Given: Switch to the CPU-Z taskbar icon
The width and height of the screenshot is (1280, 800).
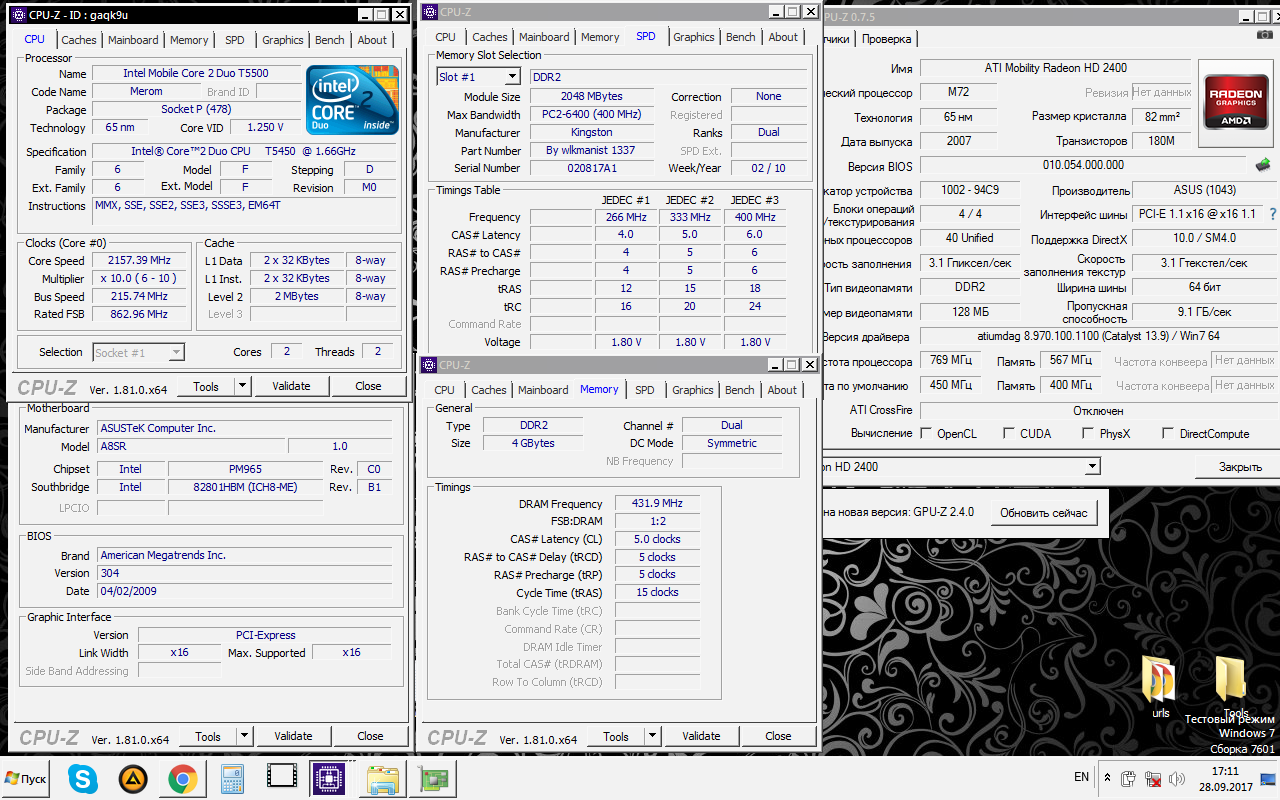Looking at the screenshot, I should (x=329, y=778).
